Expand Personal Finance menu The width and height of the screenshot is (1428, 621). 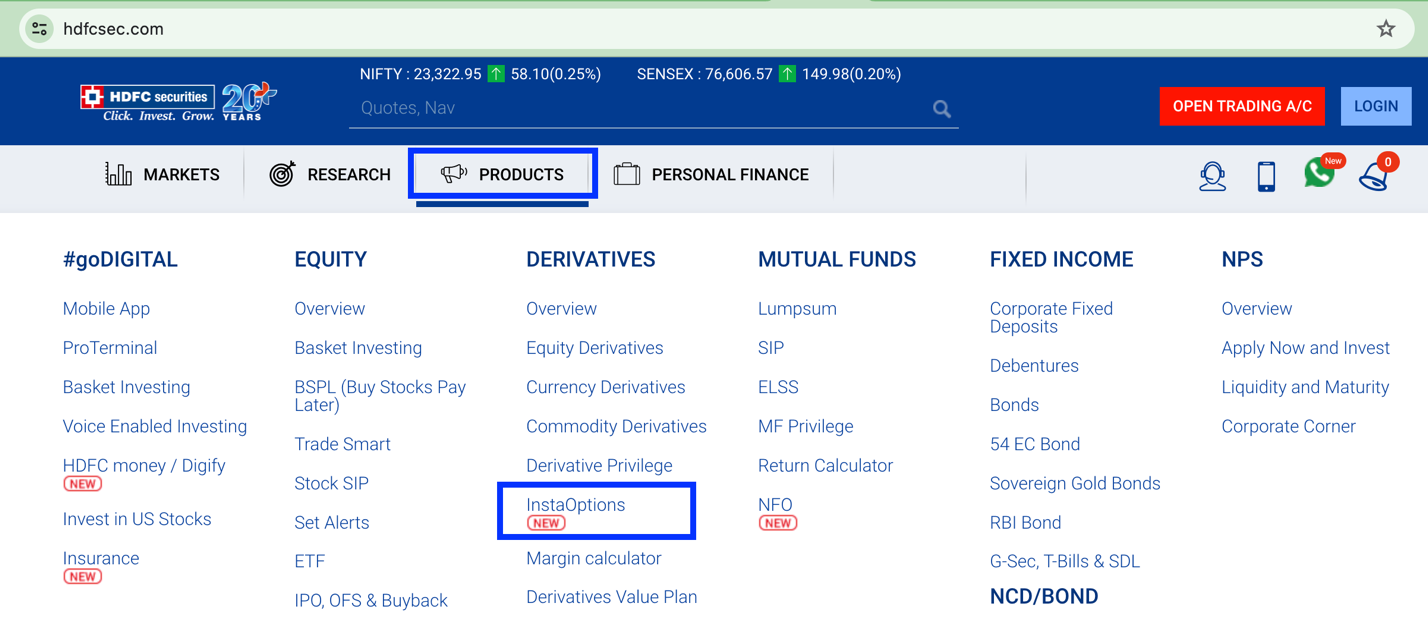(711, 175)
